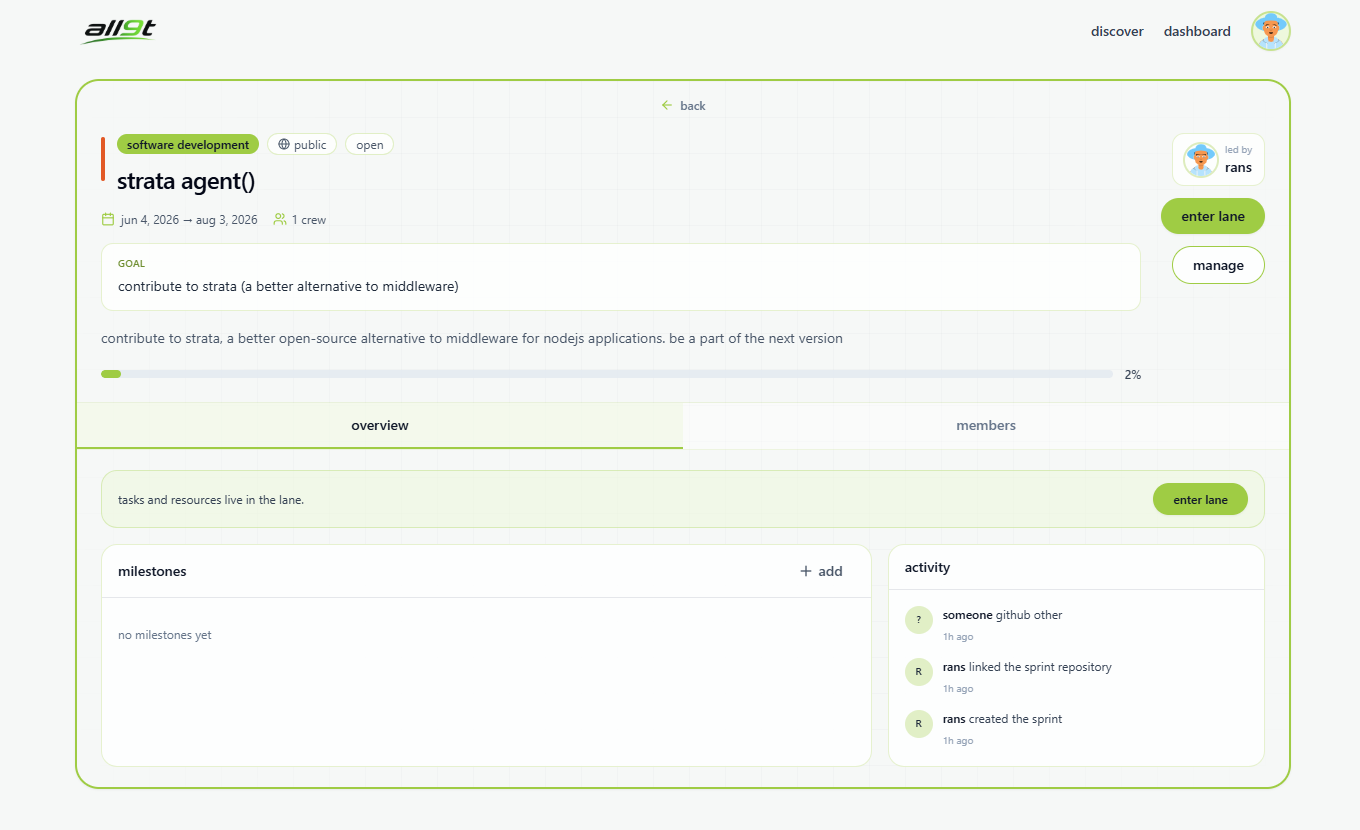This screenshot has height=830, width=1360.
Task: Click the jun 4, 2026 date range
Action: pyautogui.click(x=189, y=219)
